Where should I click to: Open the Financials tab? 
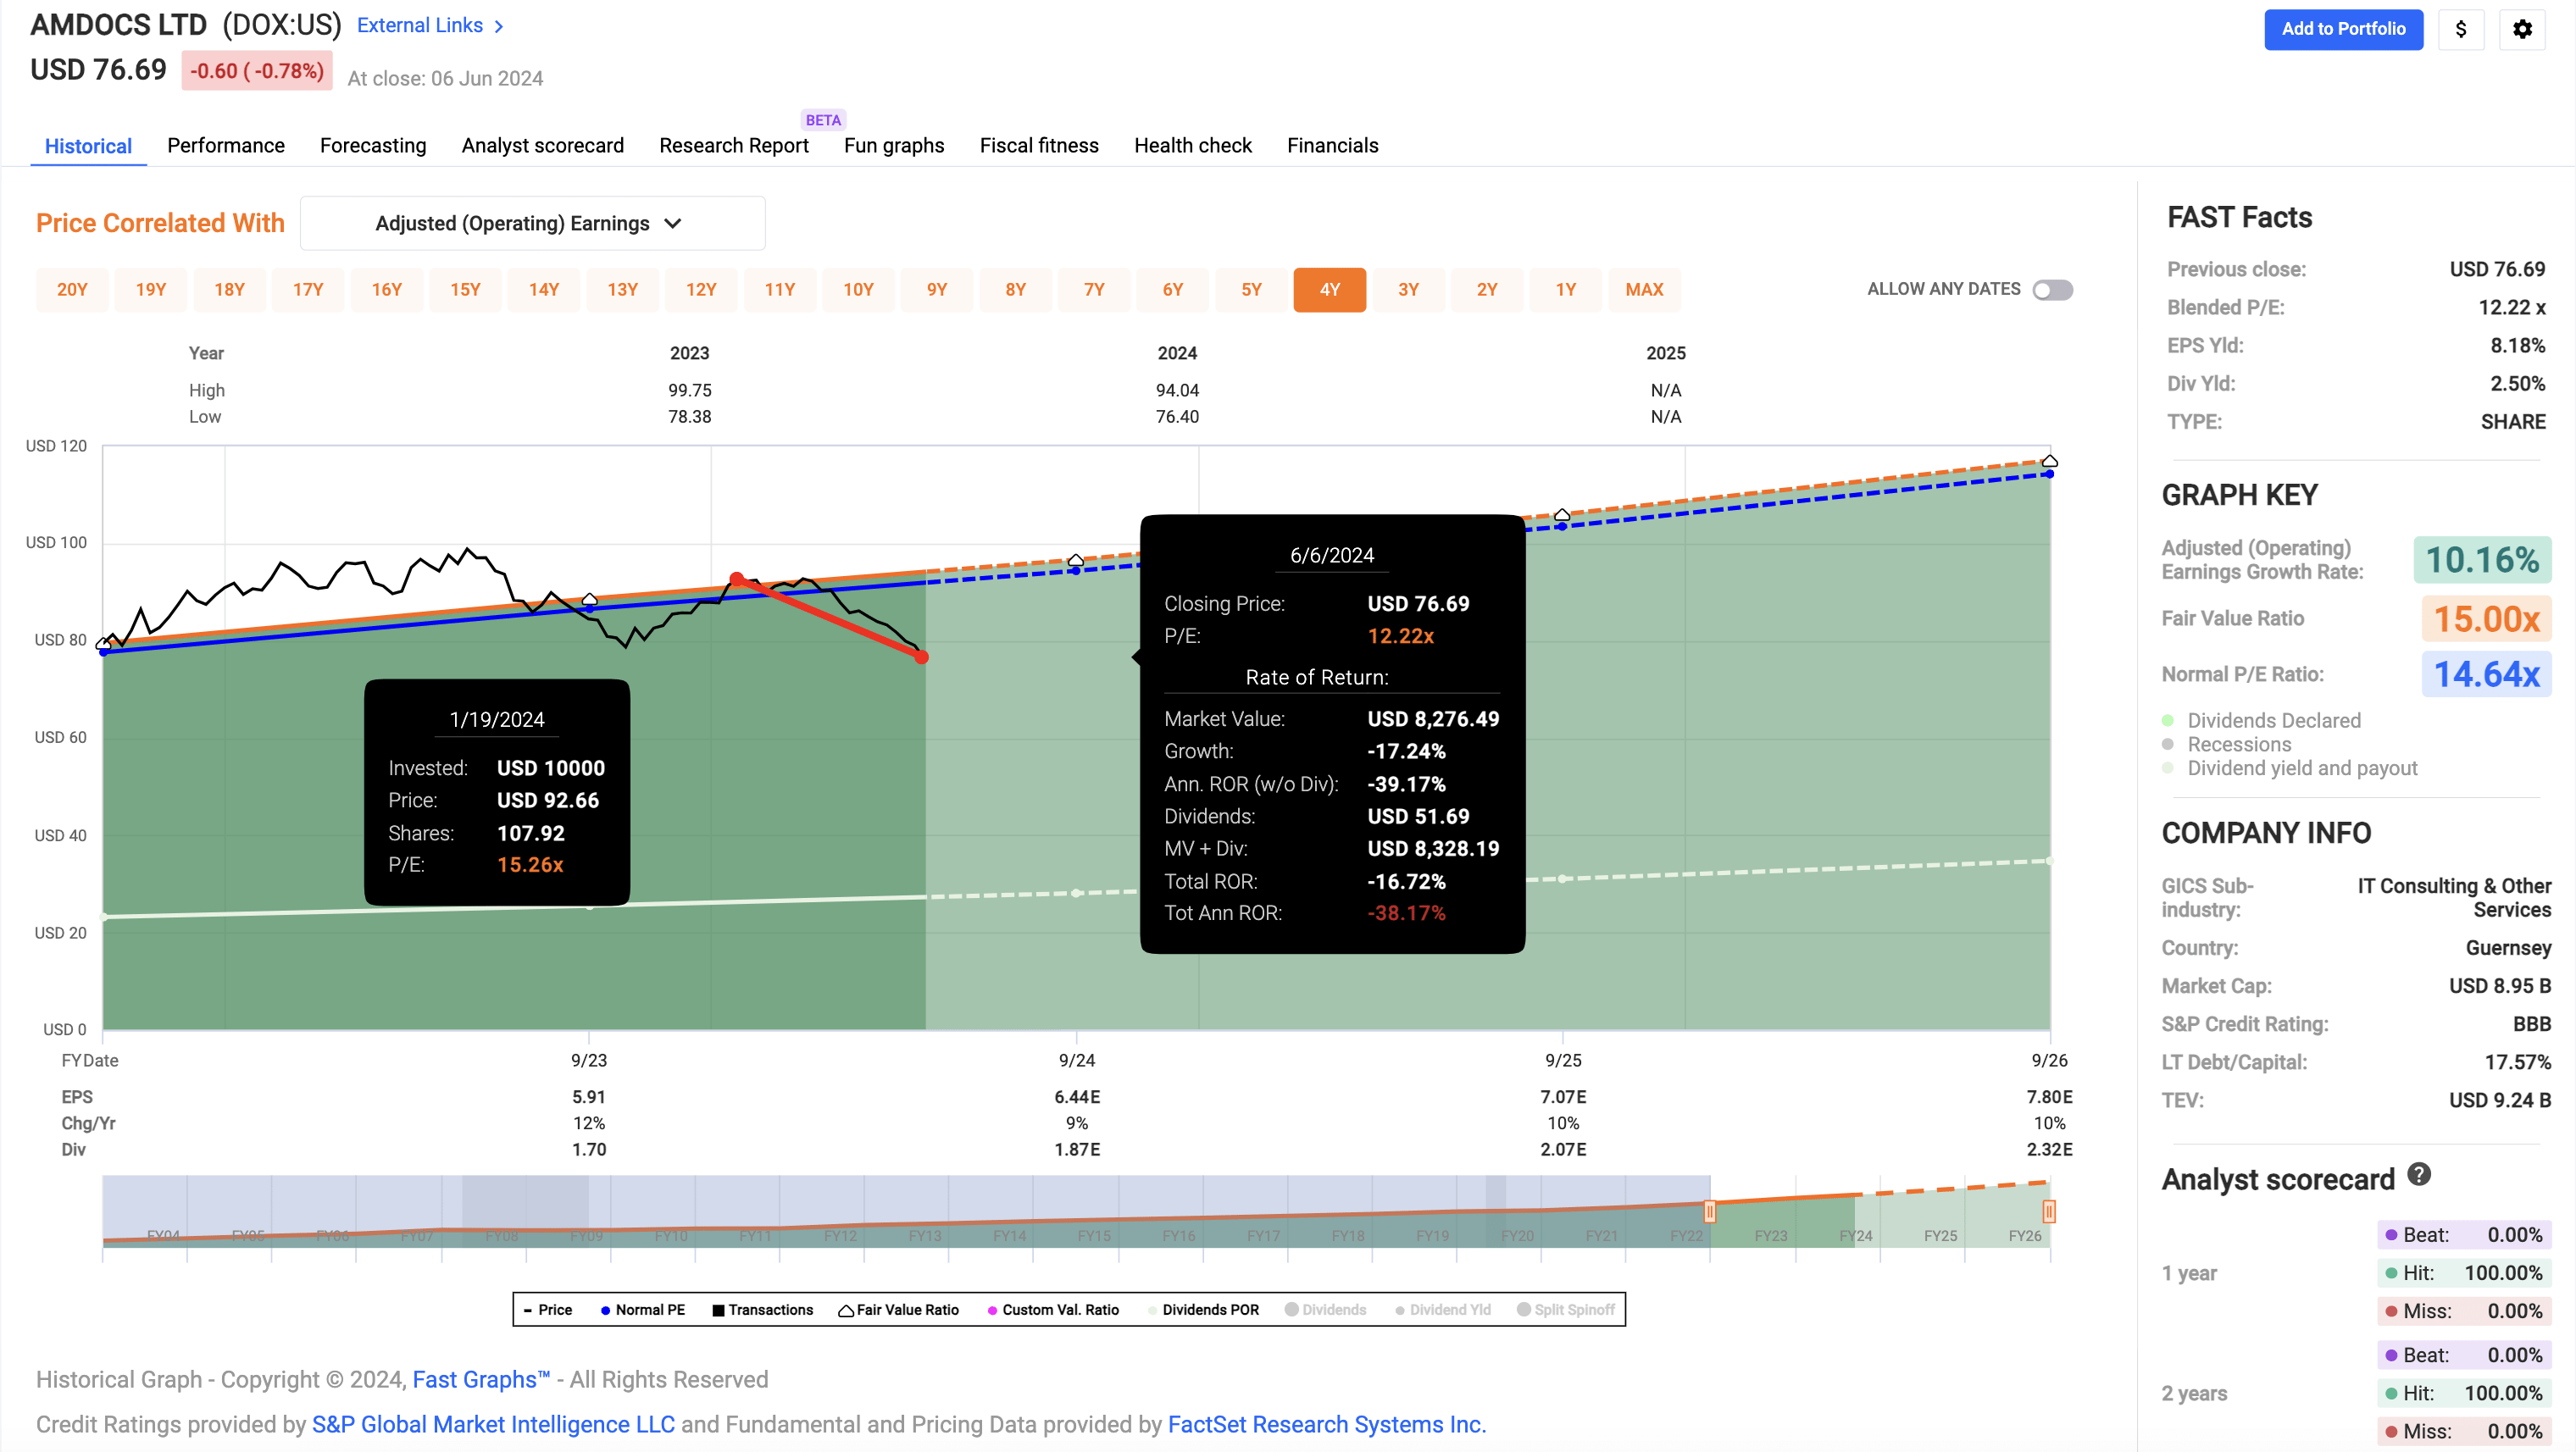[x=1332, y=145]
